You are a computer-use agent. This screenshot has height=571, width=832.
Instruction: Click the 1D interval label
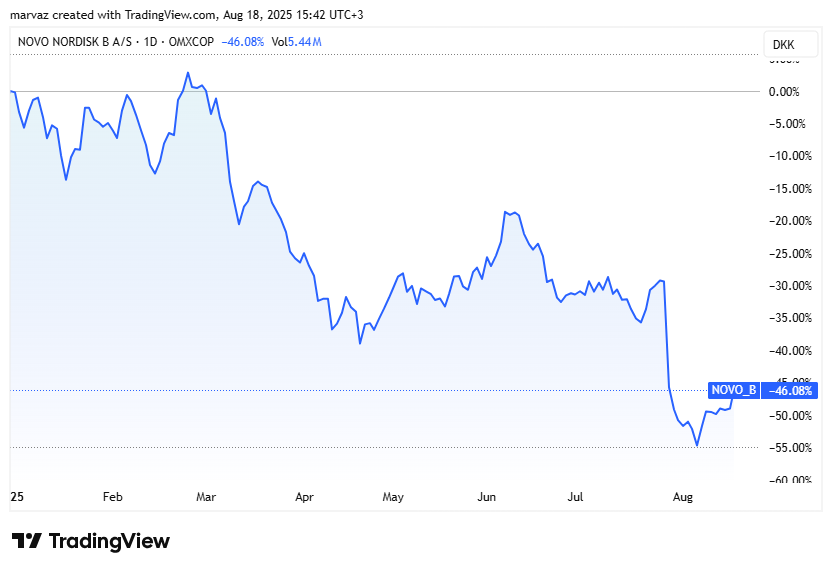click(x=150, y=42)
